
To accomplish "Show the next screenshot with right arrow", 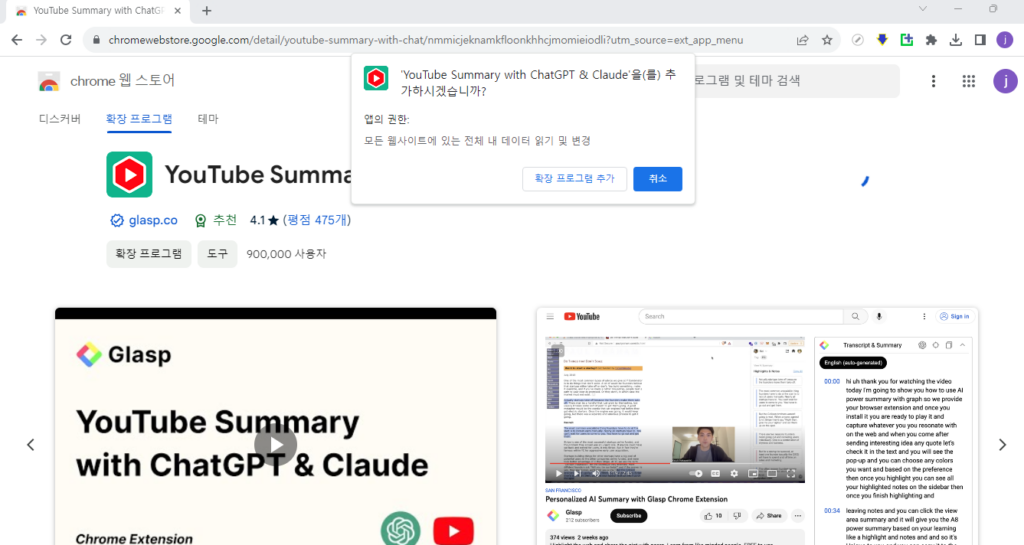I will pos(1002,445).
